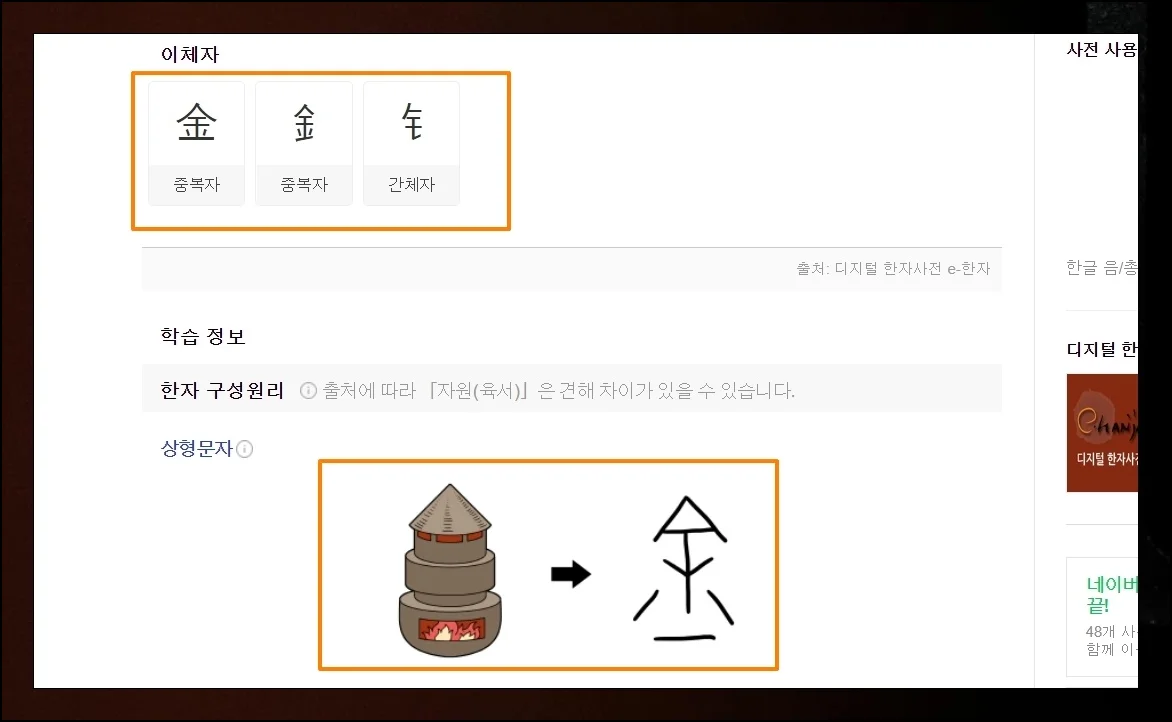The image size is (1172, 722).
Task: Click the info icon beside 상형문자
Action: 244,449
